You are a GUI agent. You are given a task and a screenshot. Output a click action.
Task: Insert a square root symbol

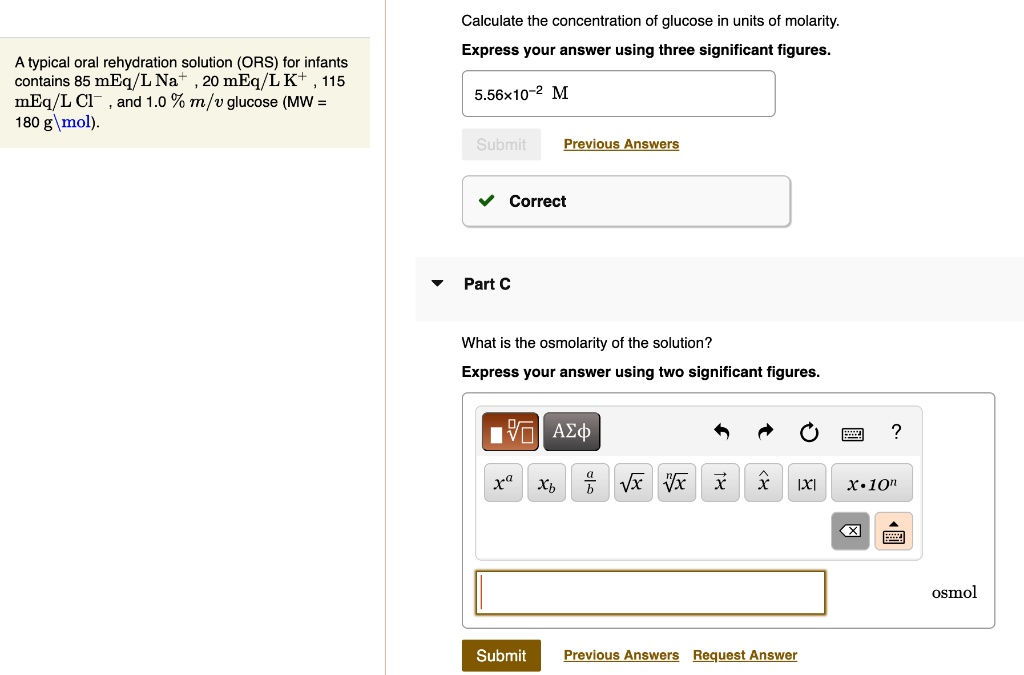click(x=633, y=482)
